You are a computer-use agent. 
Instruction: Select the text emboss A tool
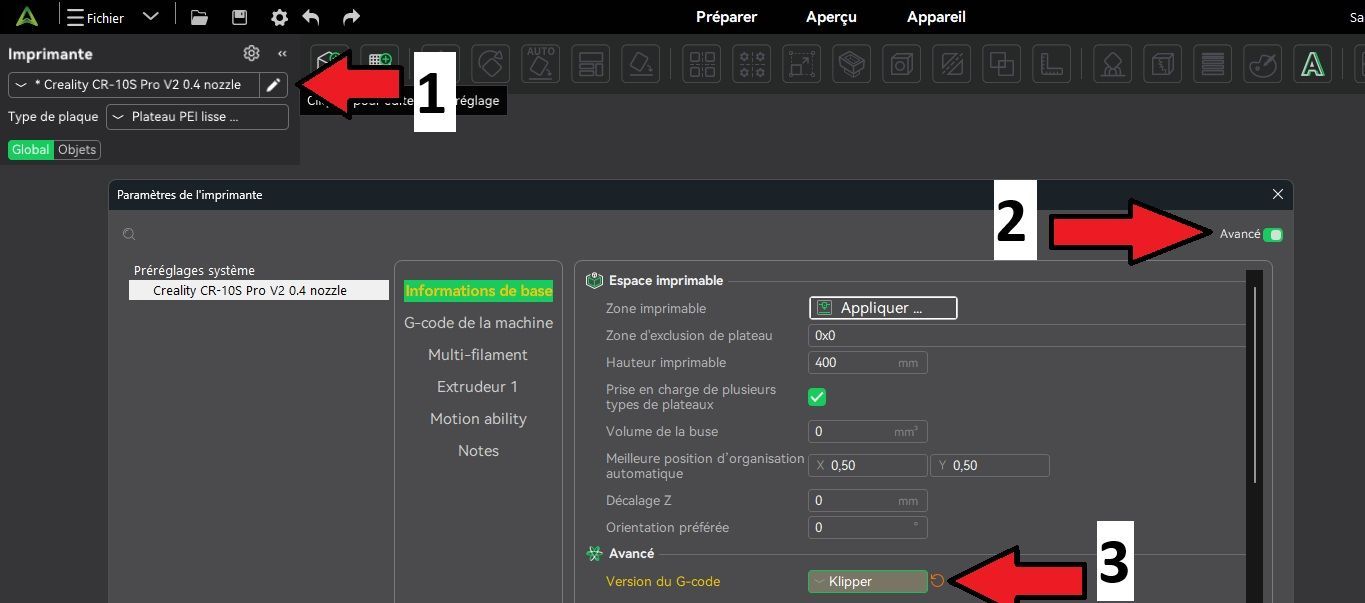click(x=1312, y=64)
